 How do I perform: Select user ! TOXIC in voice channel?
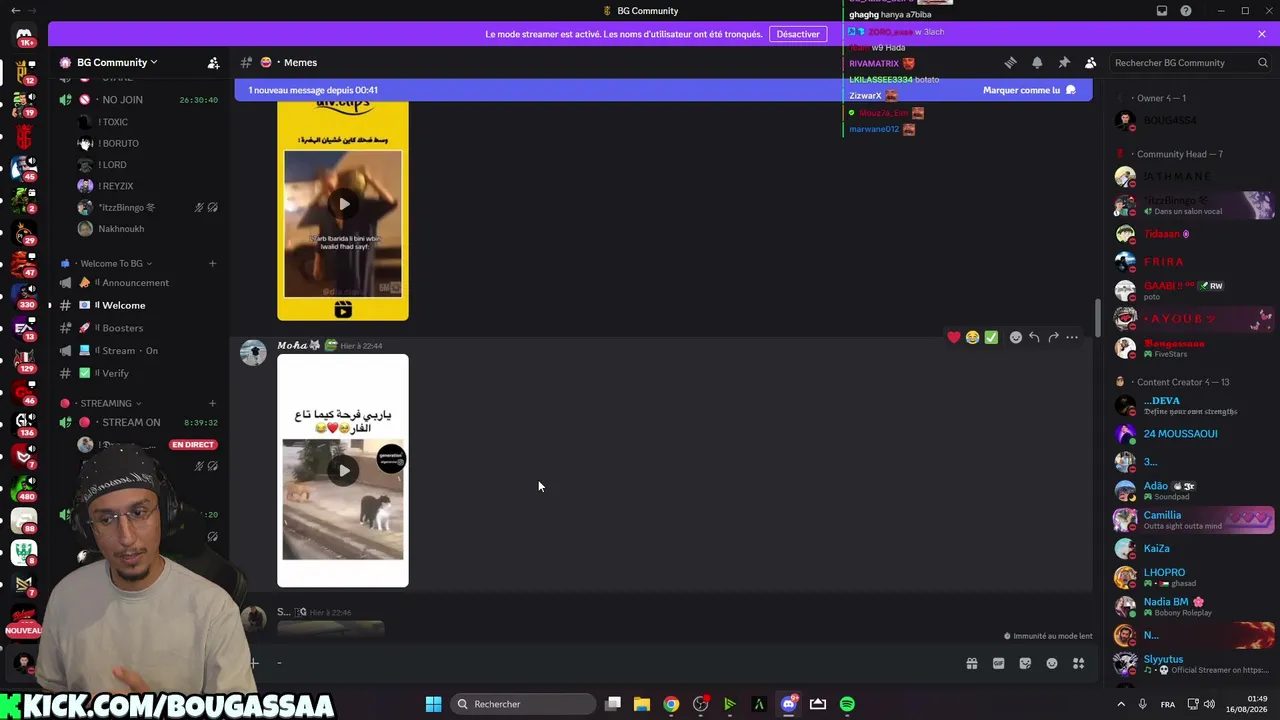[148, 122]
